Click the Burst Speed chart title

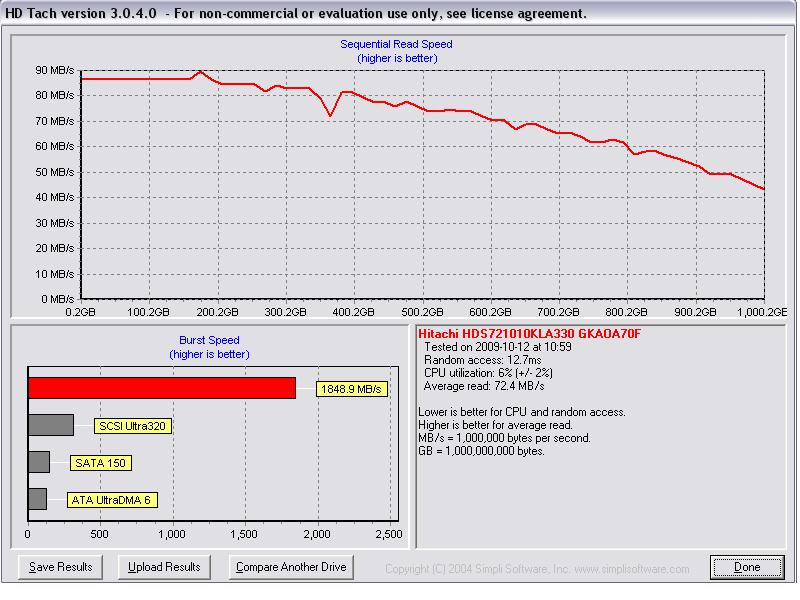(x=209, y=340)
